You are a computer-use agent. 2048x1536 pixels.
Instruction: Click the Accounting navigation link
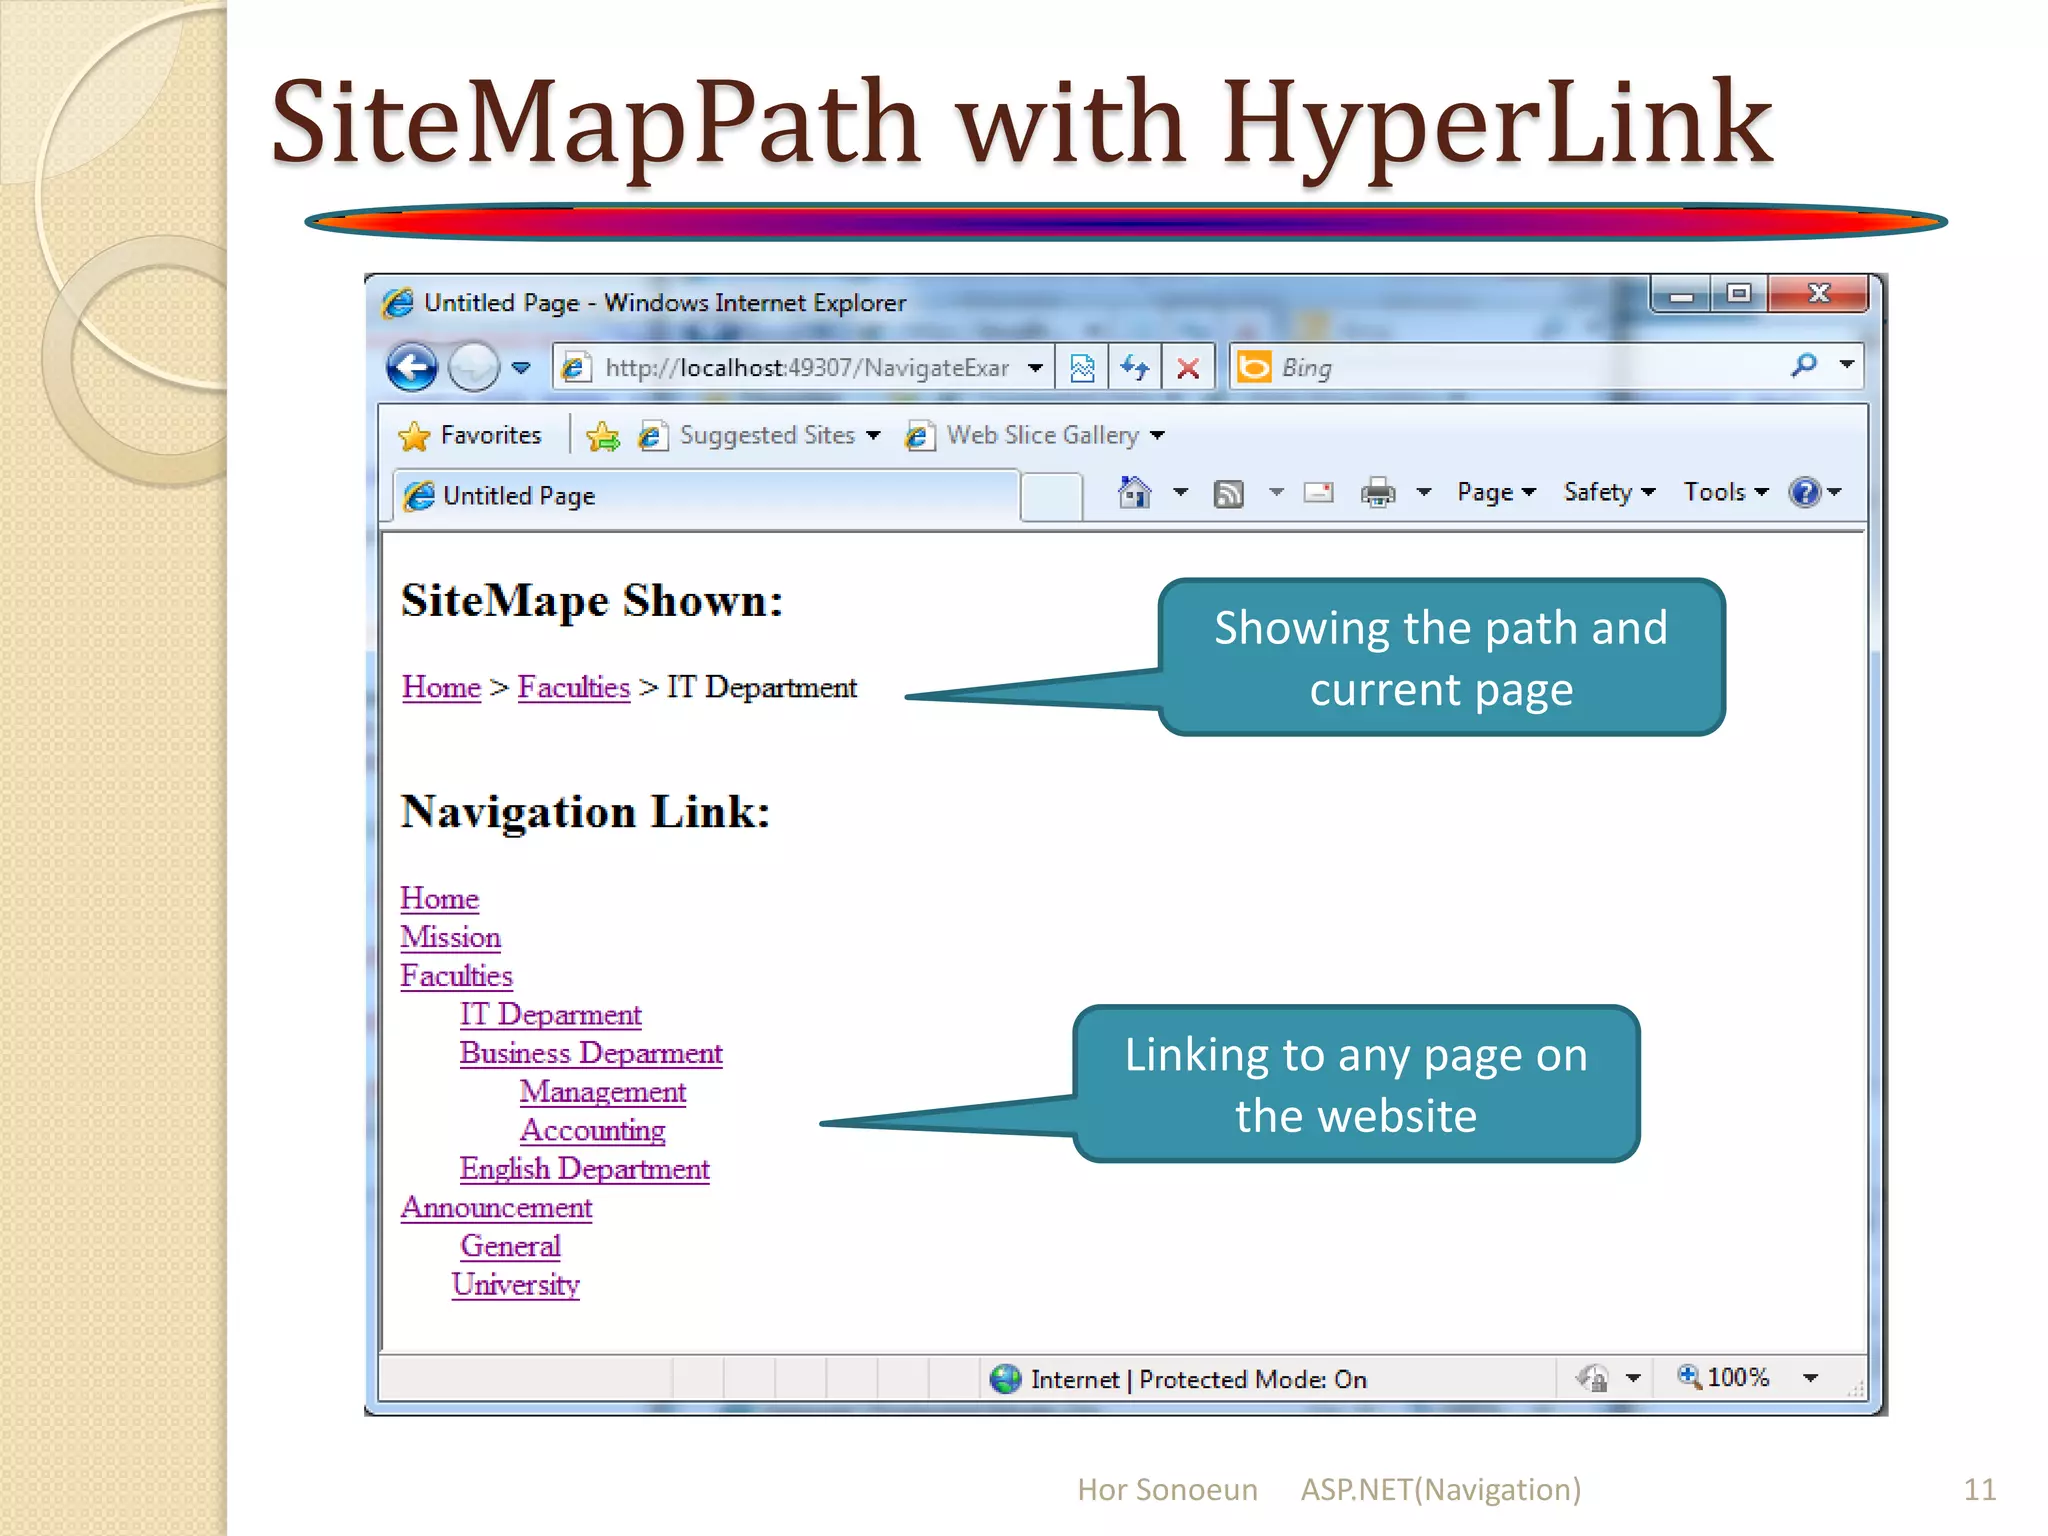592,1130
